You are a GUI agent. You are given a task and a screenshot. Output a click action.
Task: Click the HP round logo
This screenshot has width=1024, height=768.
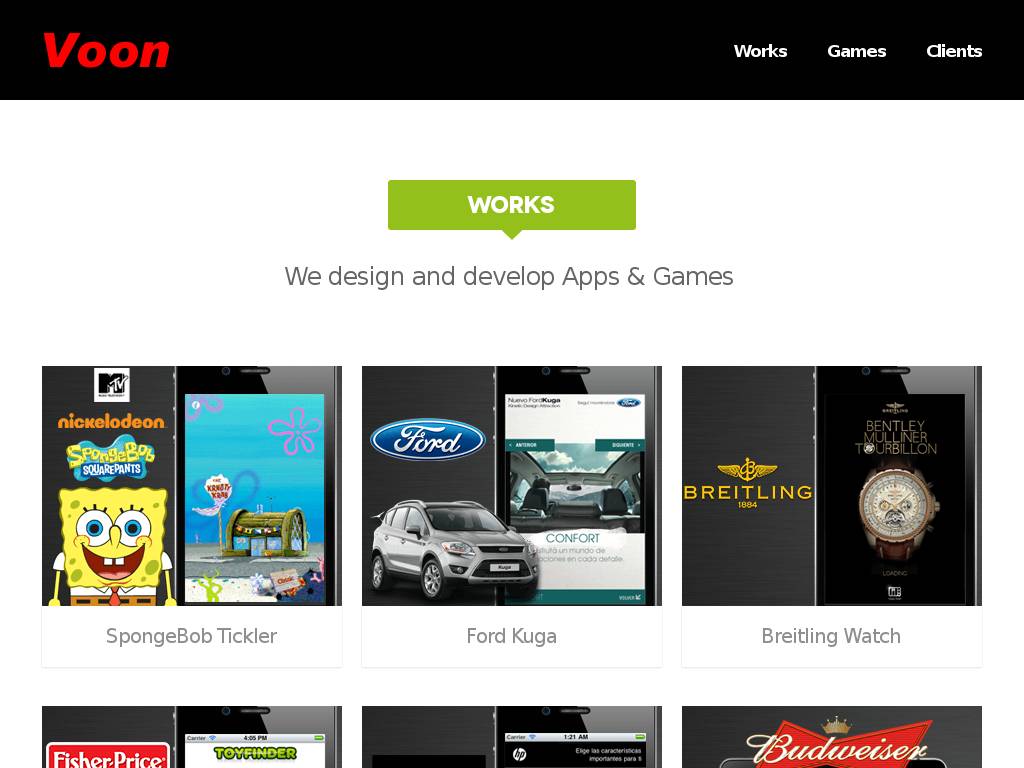point(520,755)
